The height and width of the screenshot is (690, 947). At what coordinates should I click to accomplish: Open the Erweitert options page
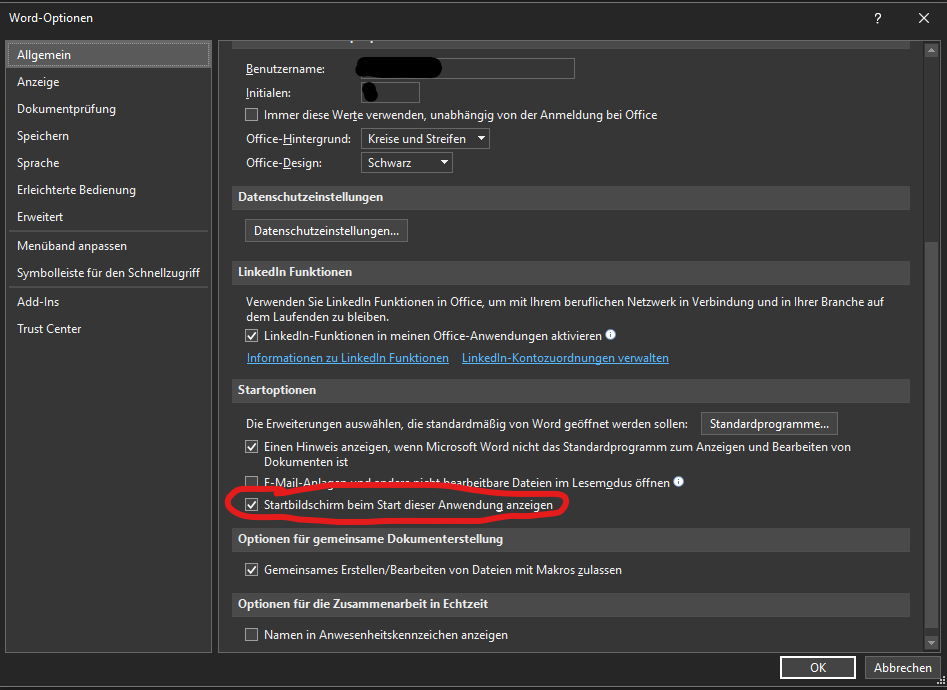tap(109, 217)
